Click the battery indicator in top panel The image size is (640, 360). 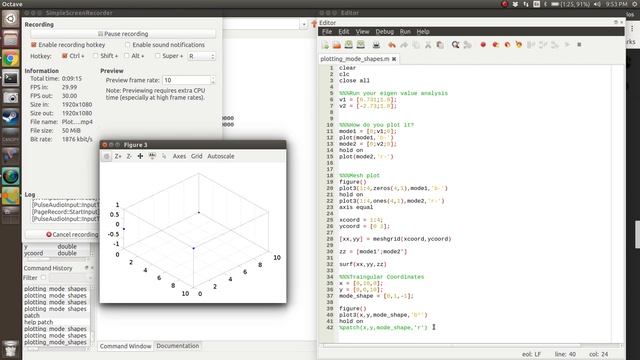[x=570, y=4]
